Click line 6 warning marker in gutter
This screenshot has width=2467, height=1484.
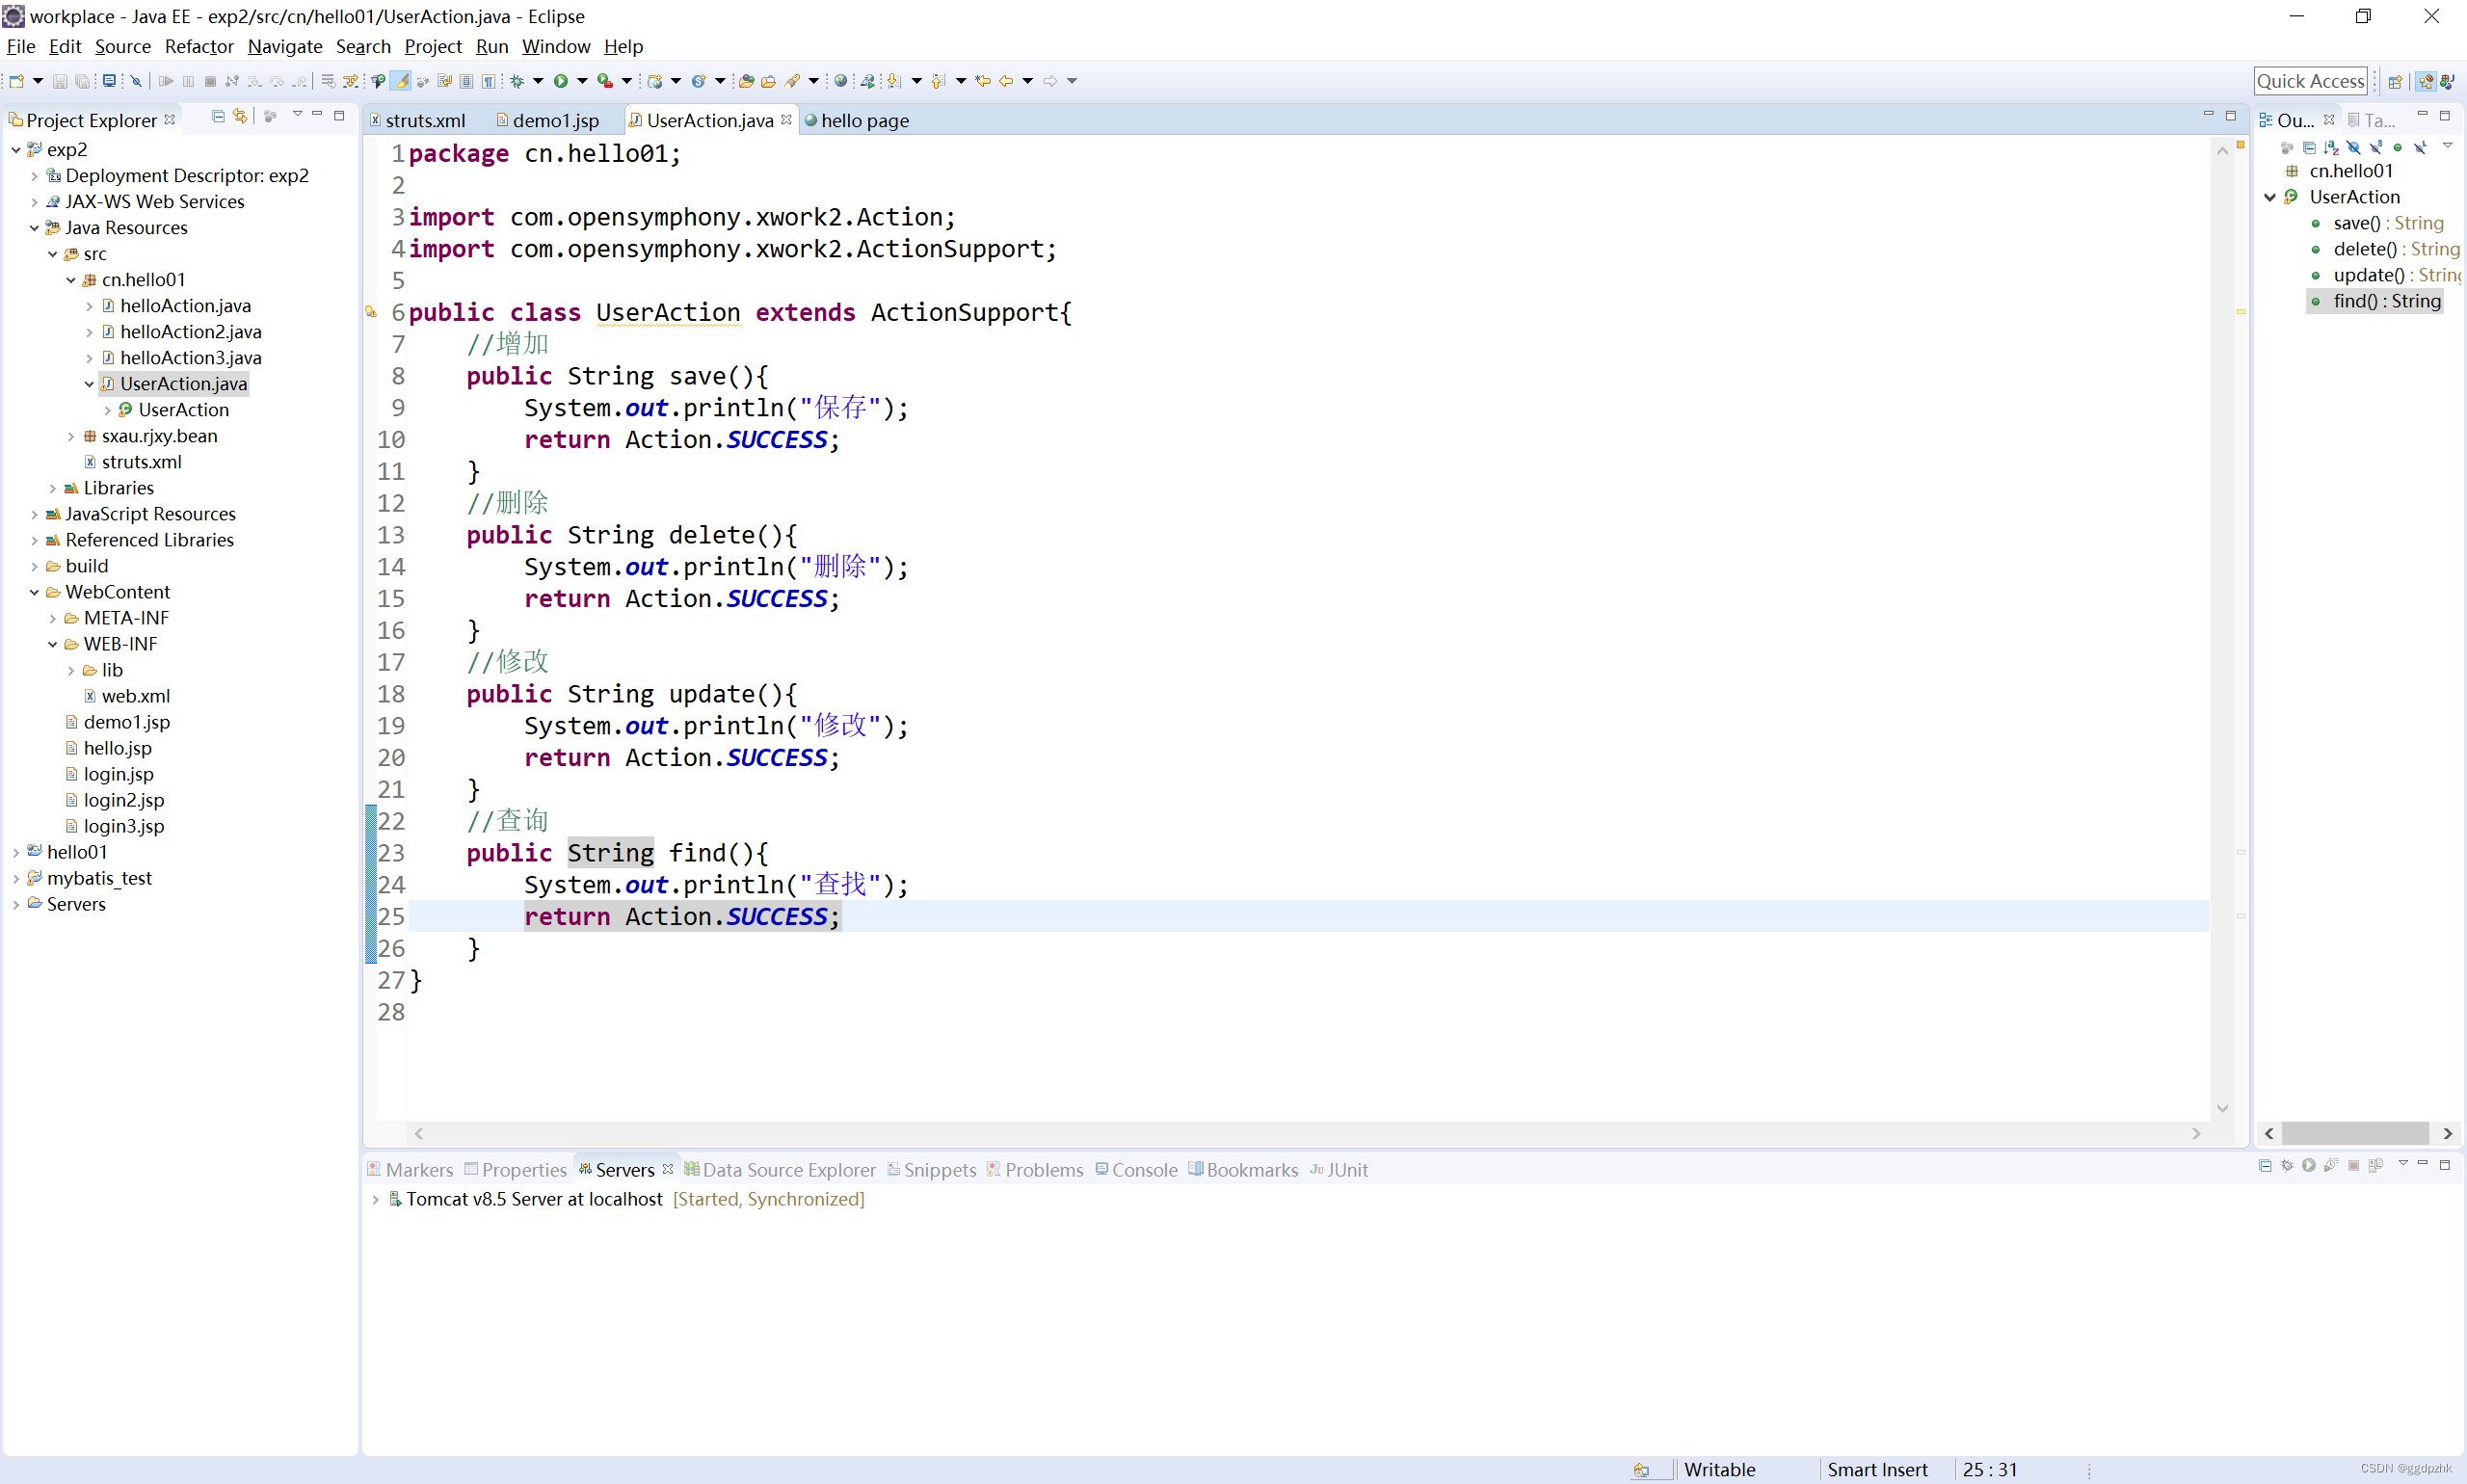click(x=371, y=312)
